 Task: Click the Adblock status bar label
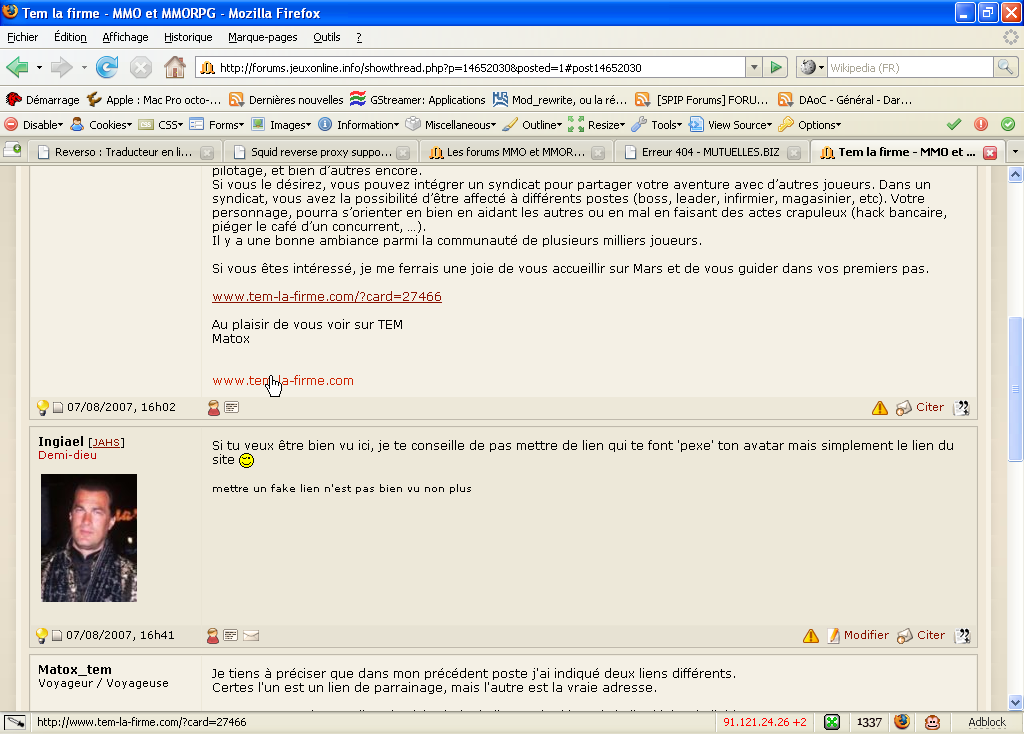pos(987,722)
